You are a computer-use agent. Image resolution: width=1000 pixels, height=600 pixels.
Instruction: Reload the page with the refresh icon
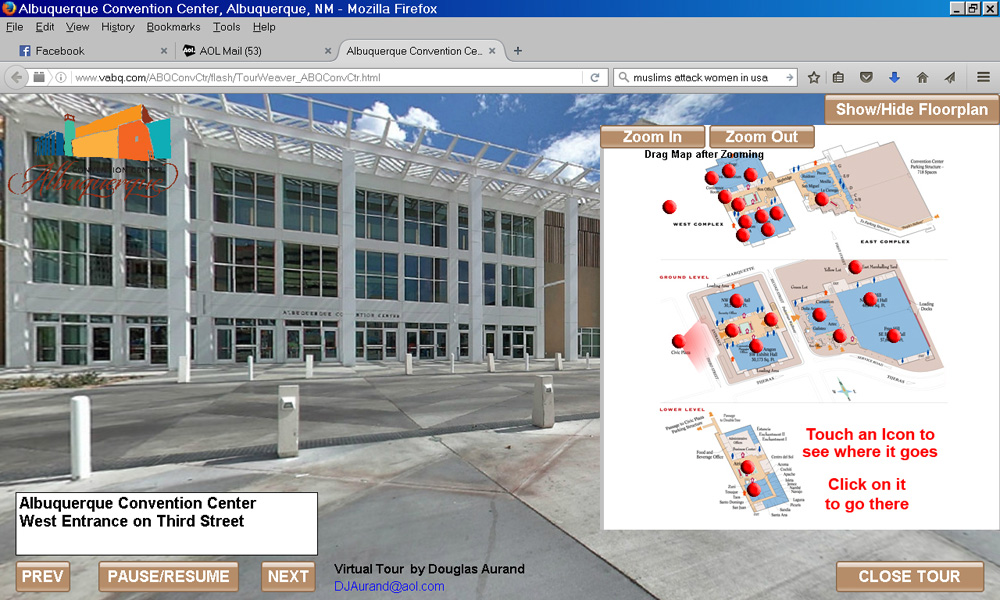[x=595, y=77]
